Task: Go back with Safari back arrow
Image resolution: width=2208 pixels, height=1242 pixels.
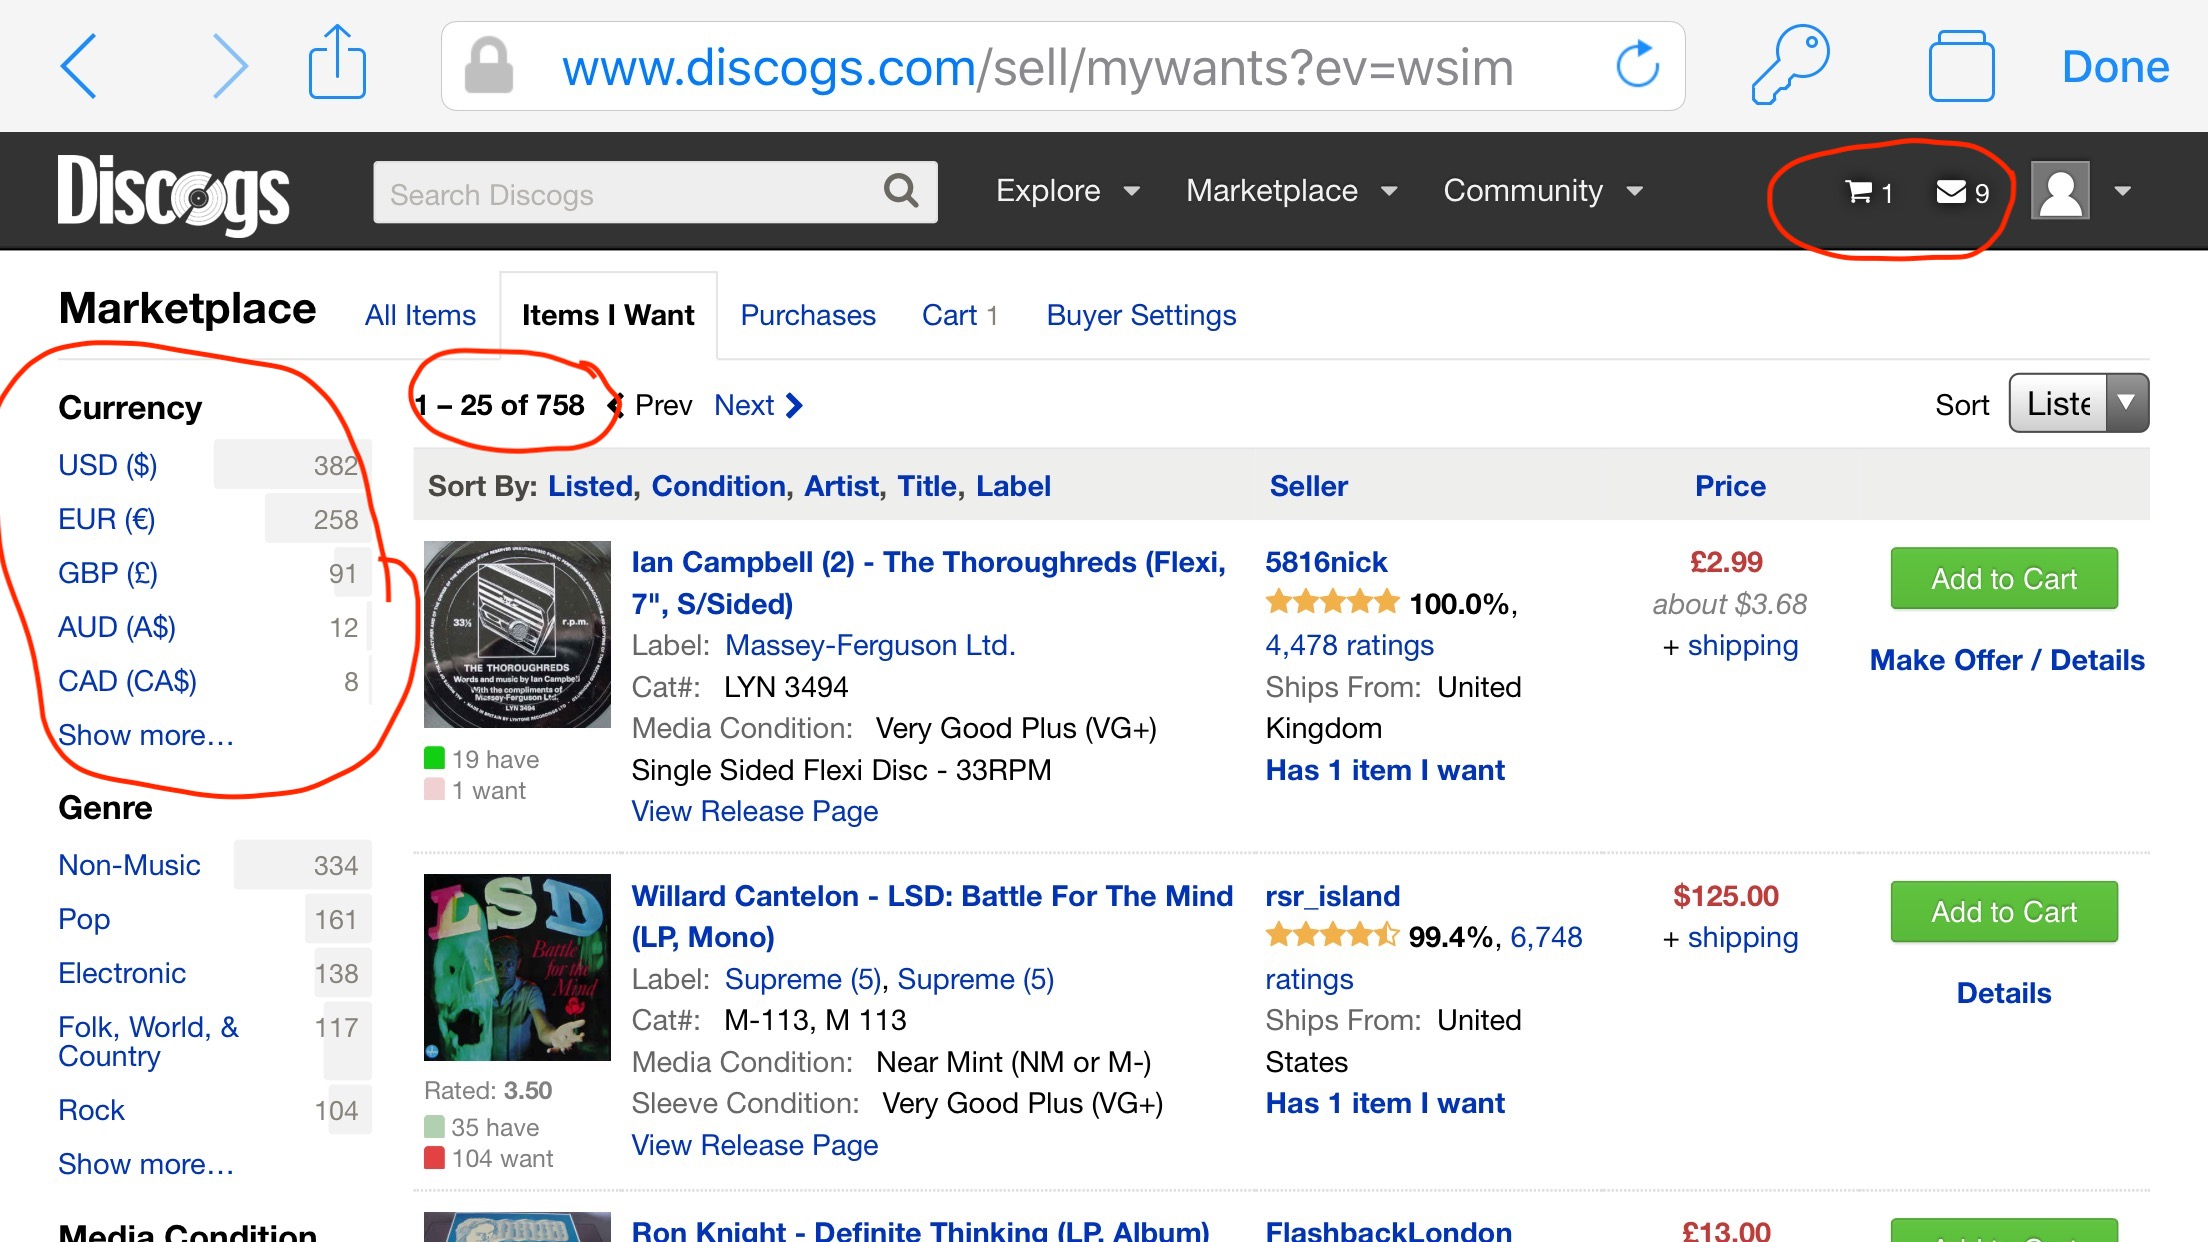Action: pos(78,67)
